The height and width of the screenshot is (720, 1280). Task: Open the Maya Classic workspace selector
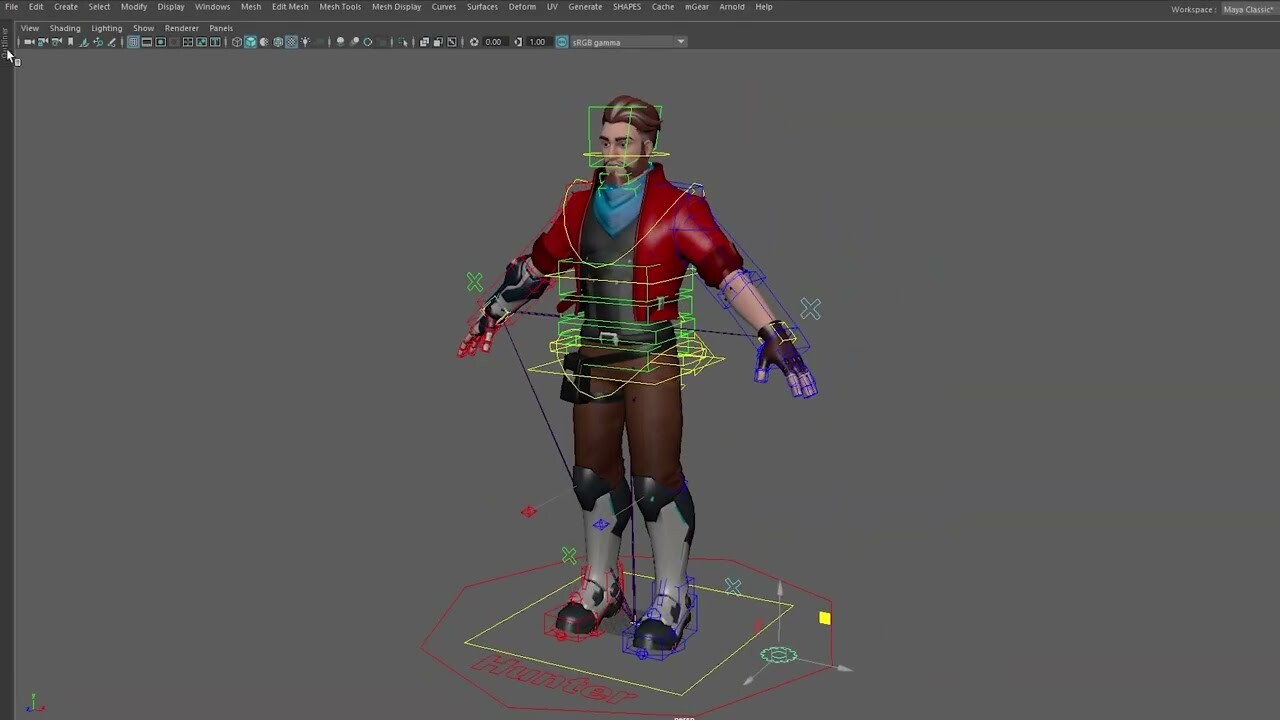point(1248,9)
